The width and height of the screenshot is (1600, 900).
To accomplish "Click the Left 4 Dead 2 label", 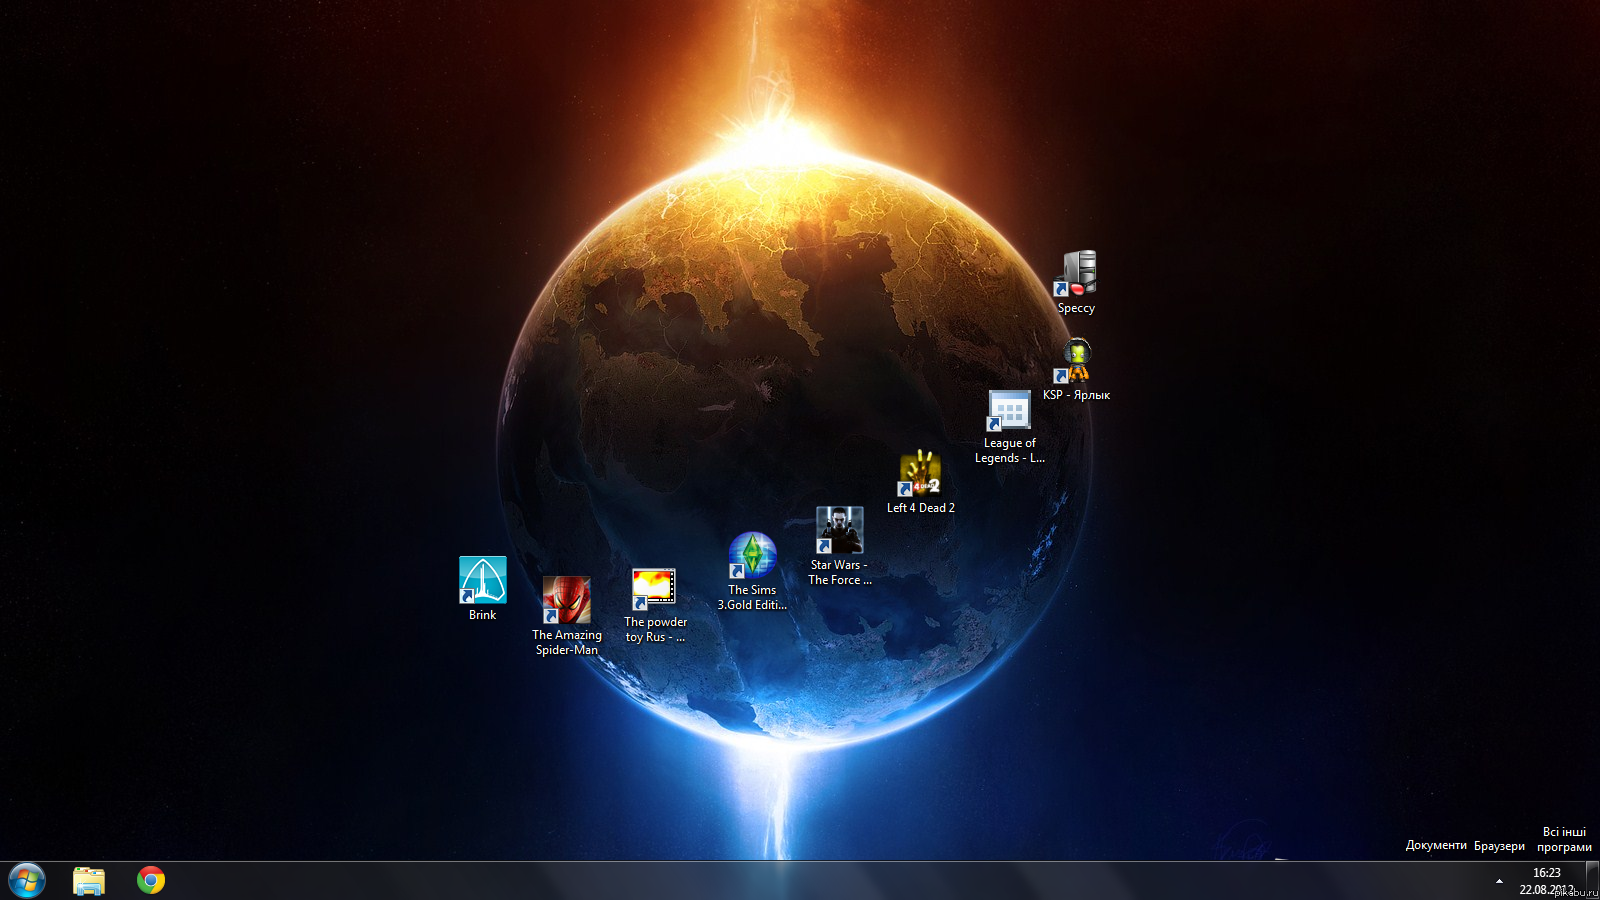I will [921, 508].
